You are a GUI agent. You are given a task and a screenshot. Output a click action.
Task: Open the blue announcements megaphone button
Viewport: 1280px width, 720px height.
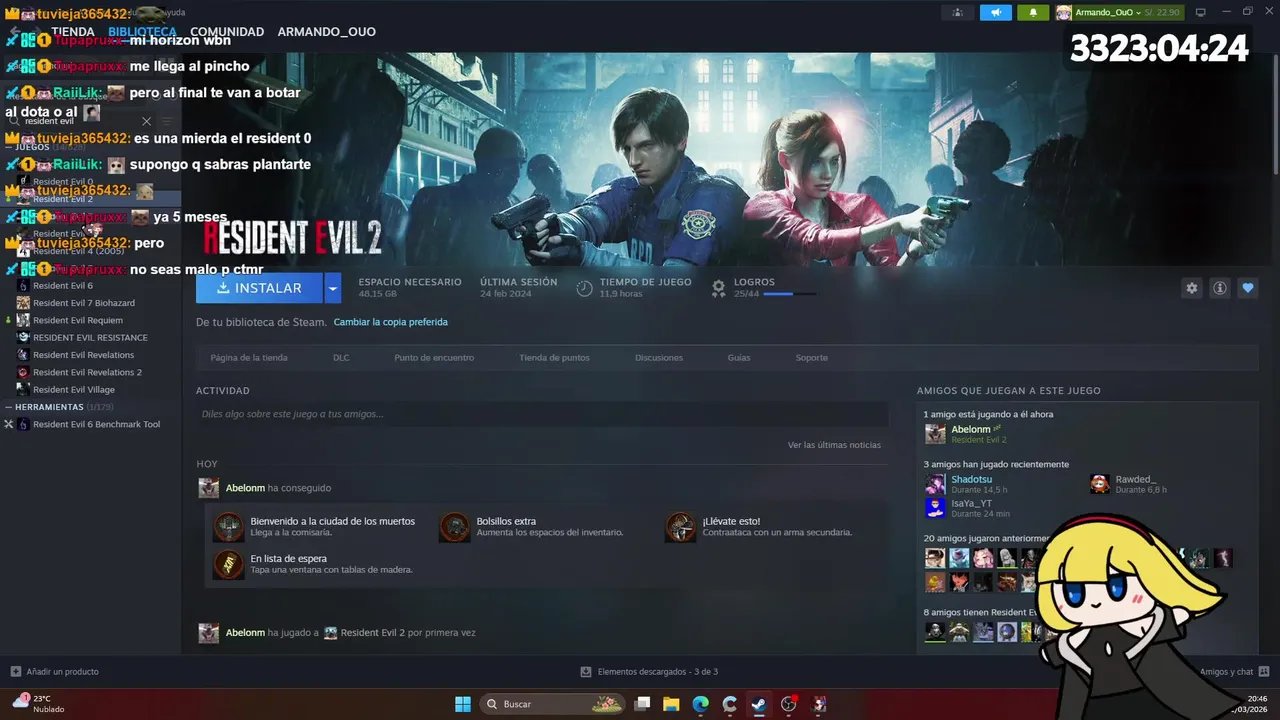pos(995,12)
